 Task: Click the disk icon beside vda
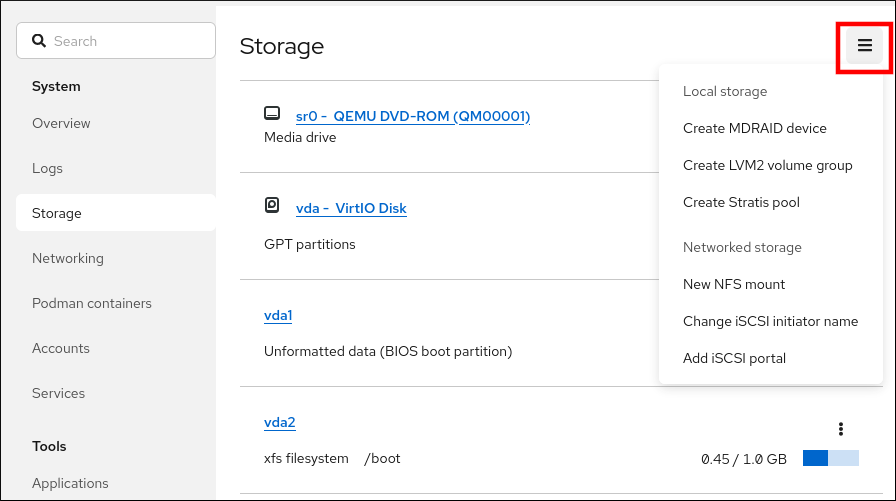(272, 206)
